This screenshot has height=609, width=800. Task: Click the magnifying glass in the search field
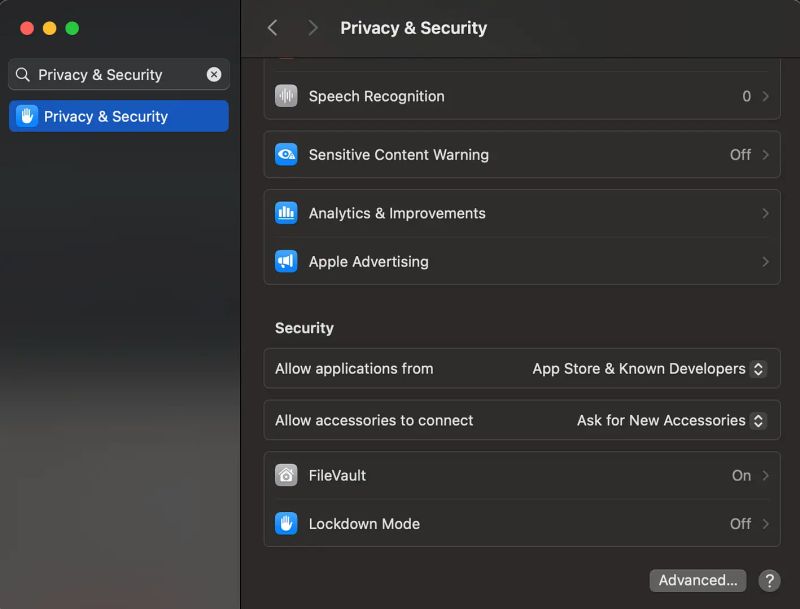pyautogui.click(x=22, y=74)
